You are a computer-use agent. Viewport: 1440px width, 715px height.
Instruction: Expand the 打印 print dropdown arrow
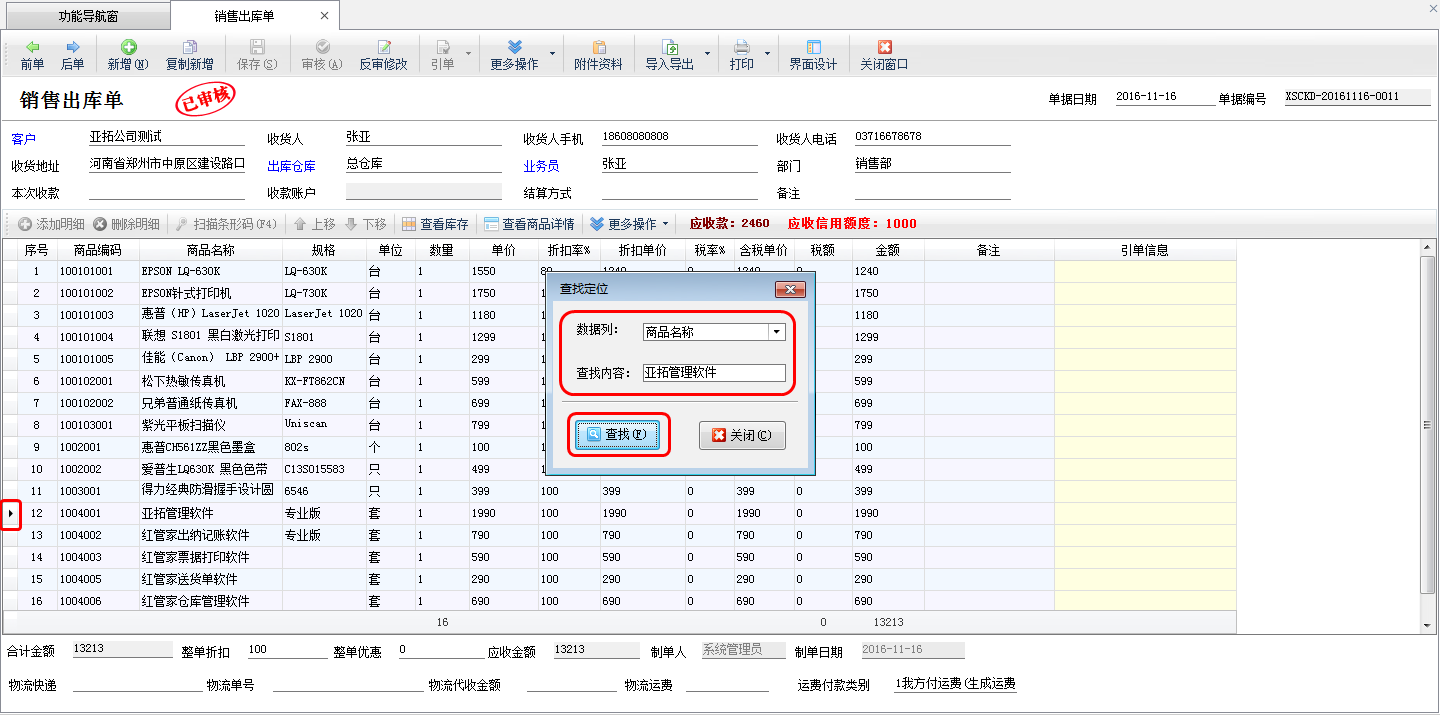point(768,53)
